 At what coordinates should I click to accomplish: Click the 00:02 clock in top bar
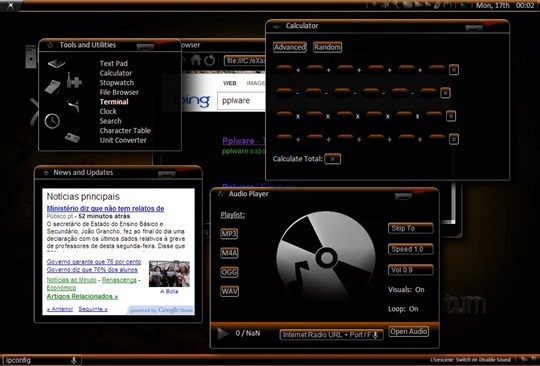click(x=525, y=5)
